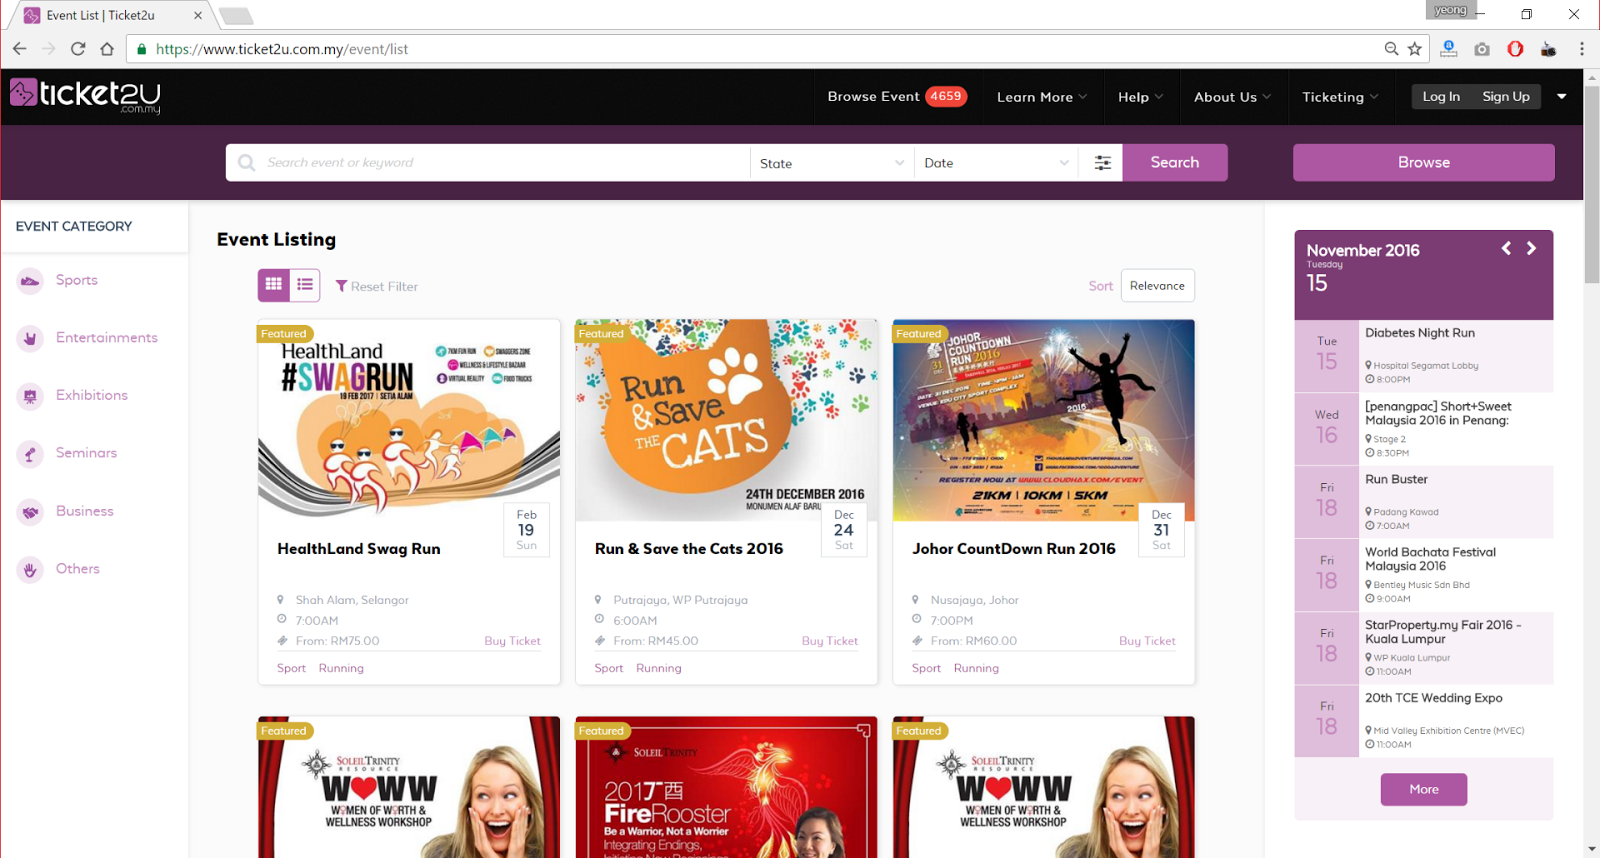1600x858 pixels.
Task: Expand the caret next to Sign Up
Action: [1562, 96]
